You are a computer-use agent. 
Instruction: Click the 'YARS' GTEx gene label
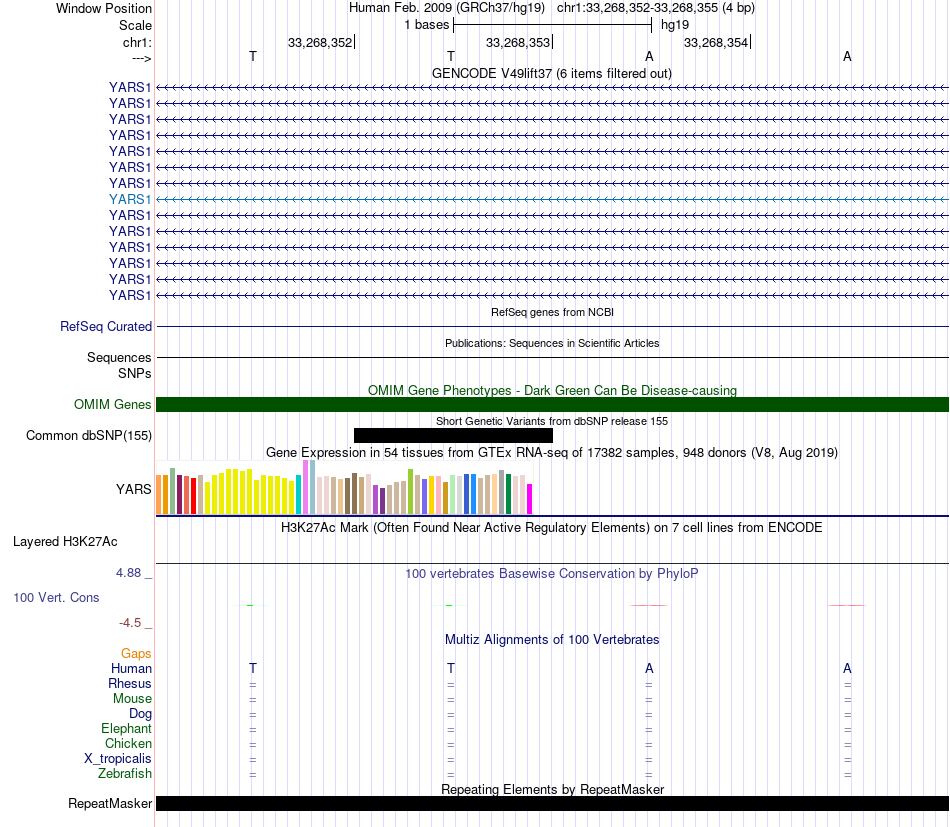click(133, 489)
